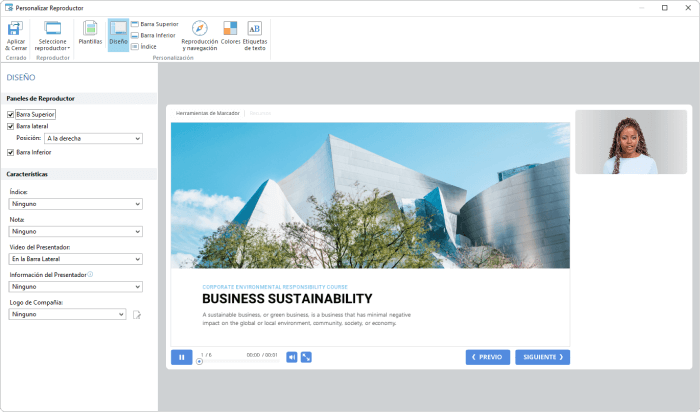Click the playback progress slider handle

pyautogui.click(x=200, y=362)
